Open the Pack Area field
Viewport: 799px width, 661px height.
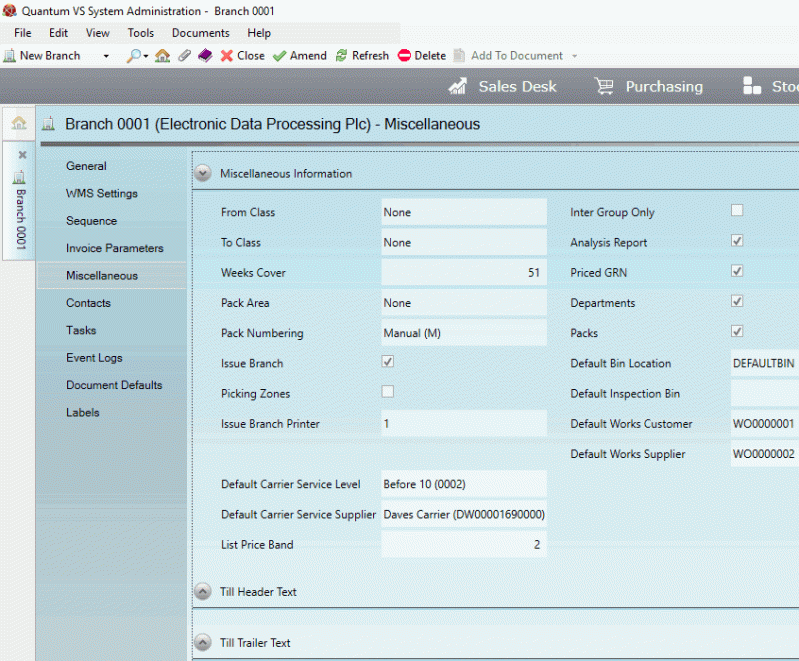(x=464, y=303)
